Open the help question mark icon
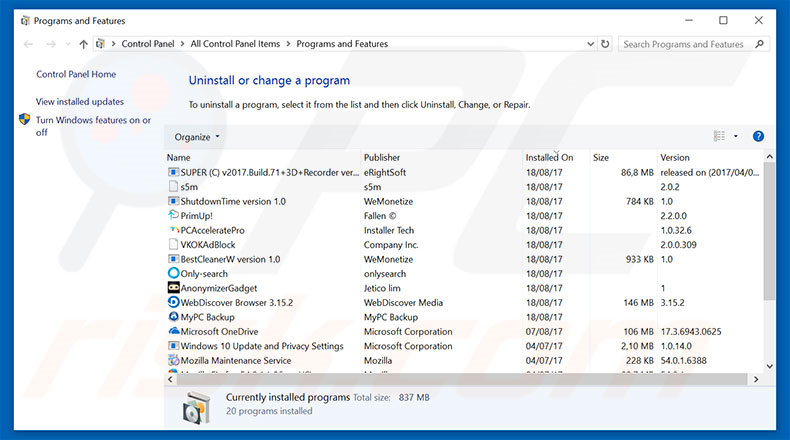Screen dimensions: 790x440 point(758,136)
